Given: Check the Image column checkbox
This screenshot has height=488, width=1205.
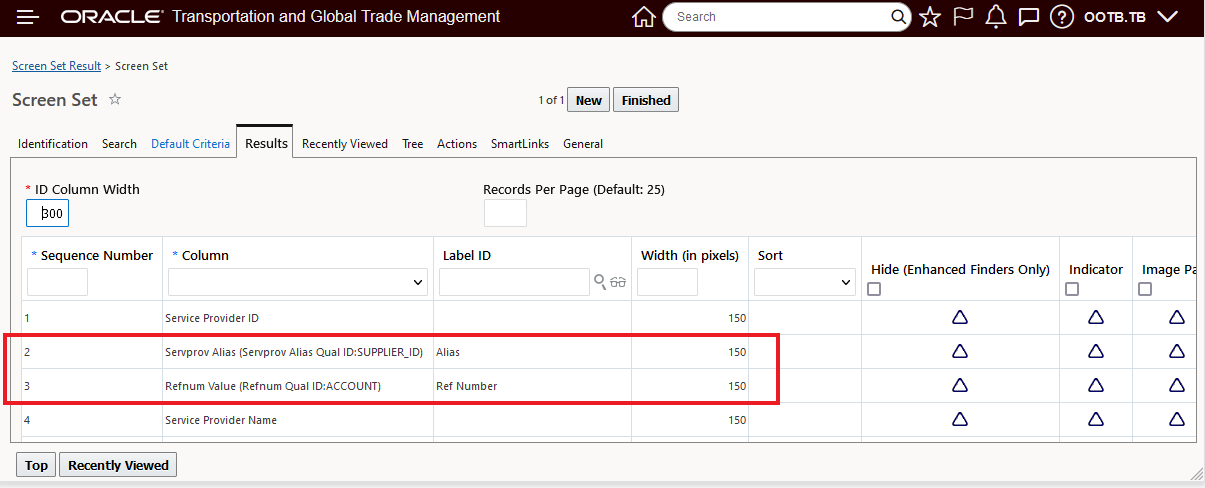Looking at the screenshot, I should click(x=1145, y=289).
